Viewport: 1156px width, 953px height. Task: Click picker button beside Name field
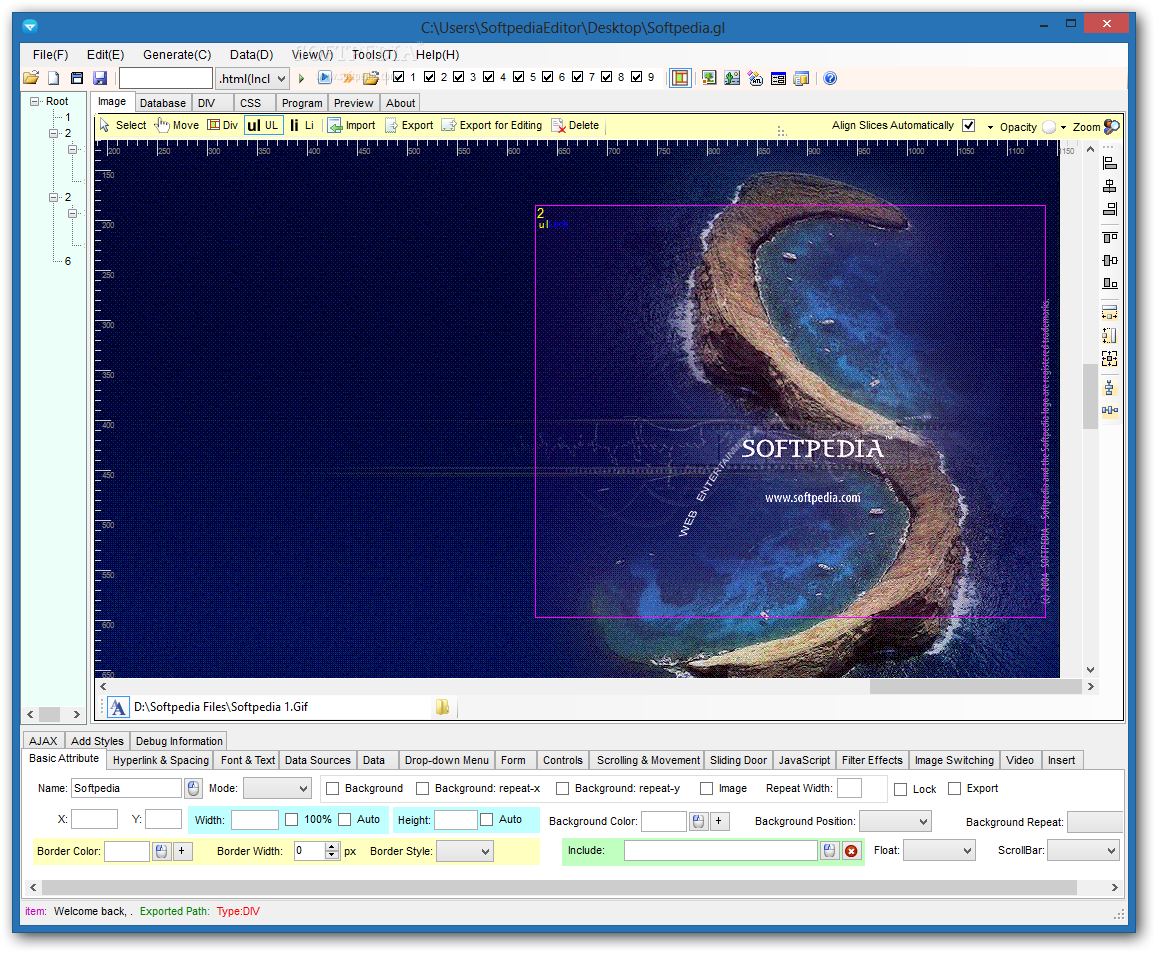(x=193, y=789)
